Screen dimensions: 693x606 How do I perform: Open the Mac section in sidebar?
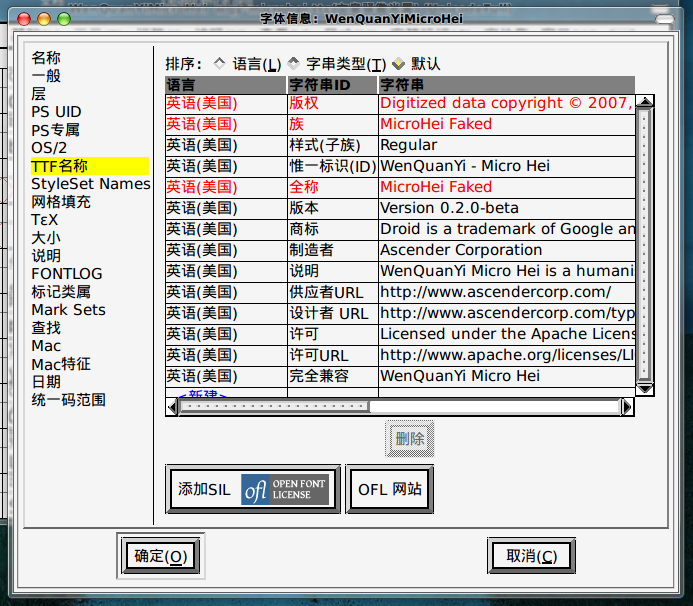[46, 346]
